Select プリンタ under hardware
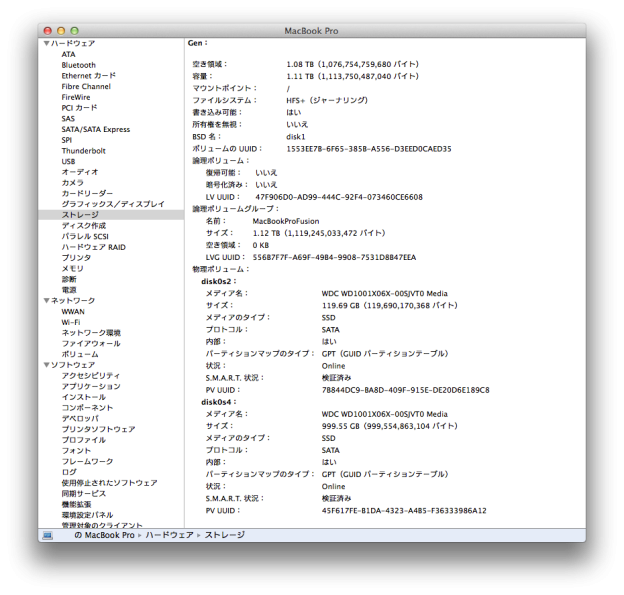The image size is (624, 595). pyautogui.click(x=76, y=258)
